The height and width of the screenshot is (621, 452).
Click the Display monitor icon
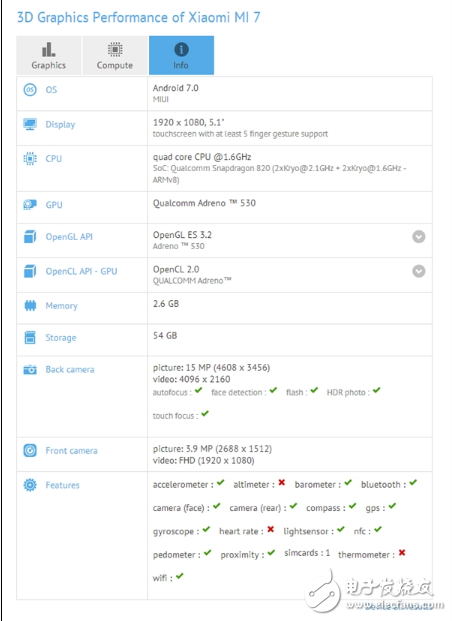point(30,124)
